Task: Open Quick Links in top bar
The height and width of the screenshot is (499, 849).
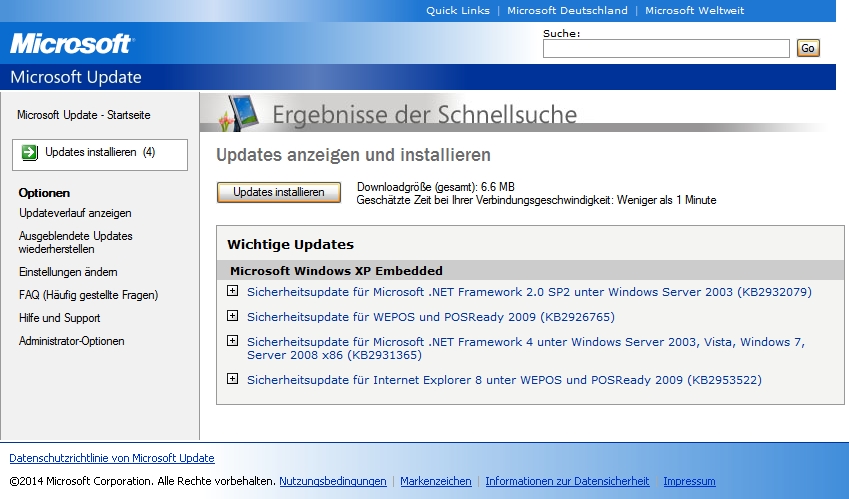Action: pyautogui.click(x=458, y=10)
